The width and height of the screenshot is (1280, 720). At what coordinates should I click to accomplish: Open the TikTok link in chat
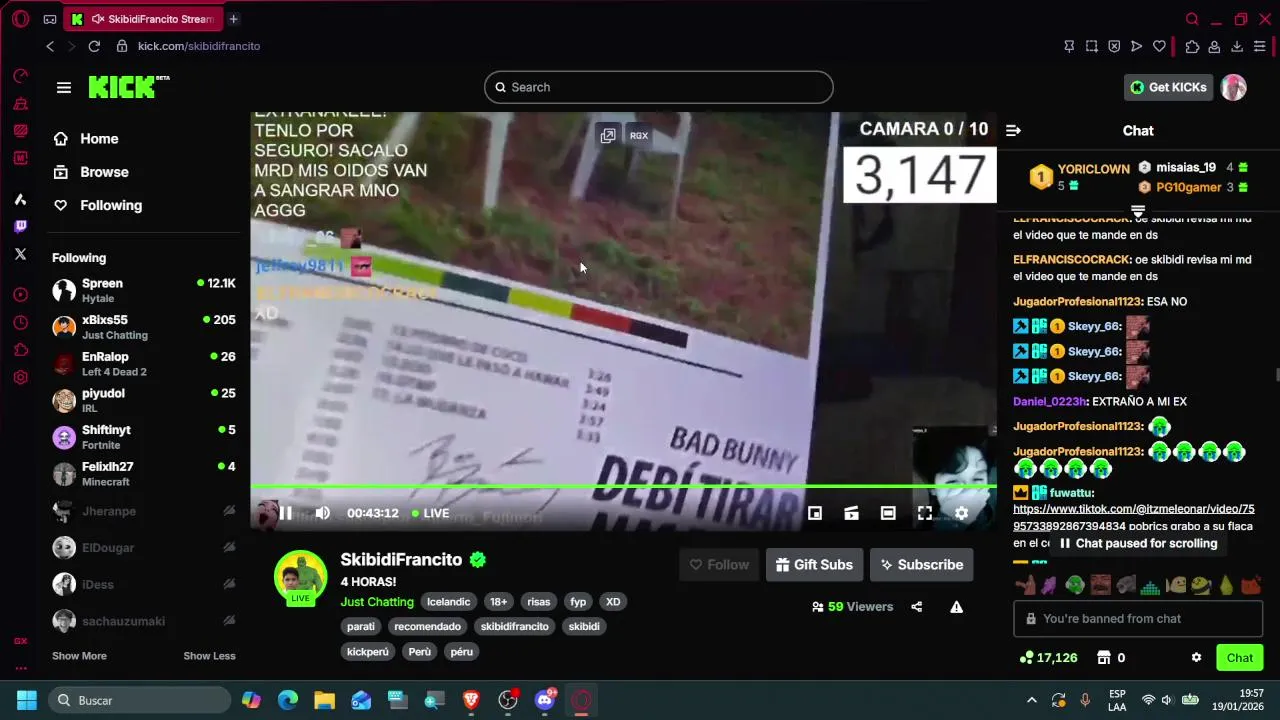[1133, 517]
